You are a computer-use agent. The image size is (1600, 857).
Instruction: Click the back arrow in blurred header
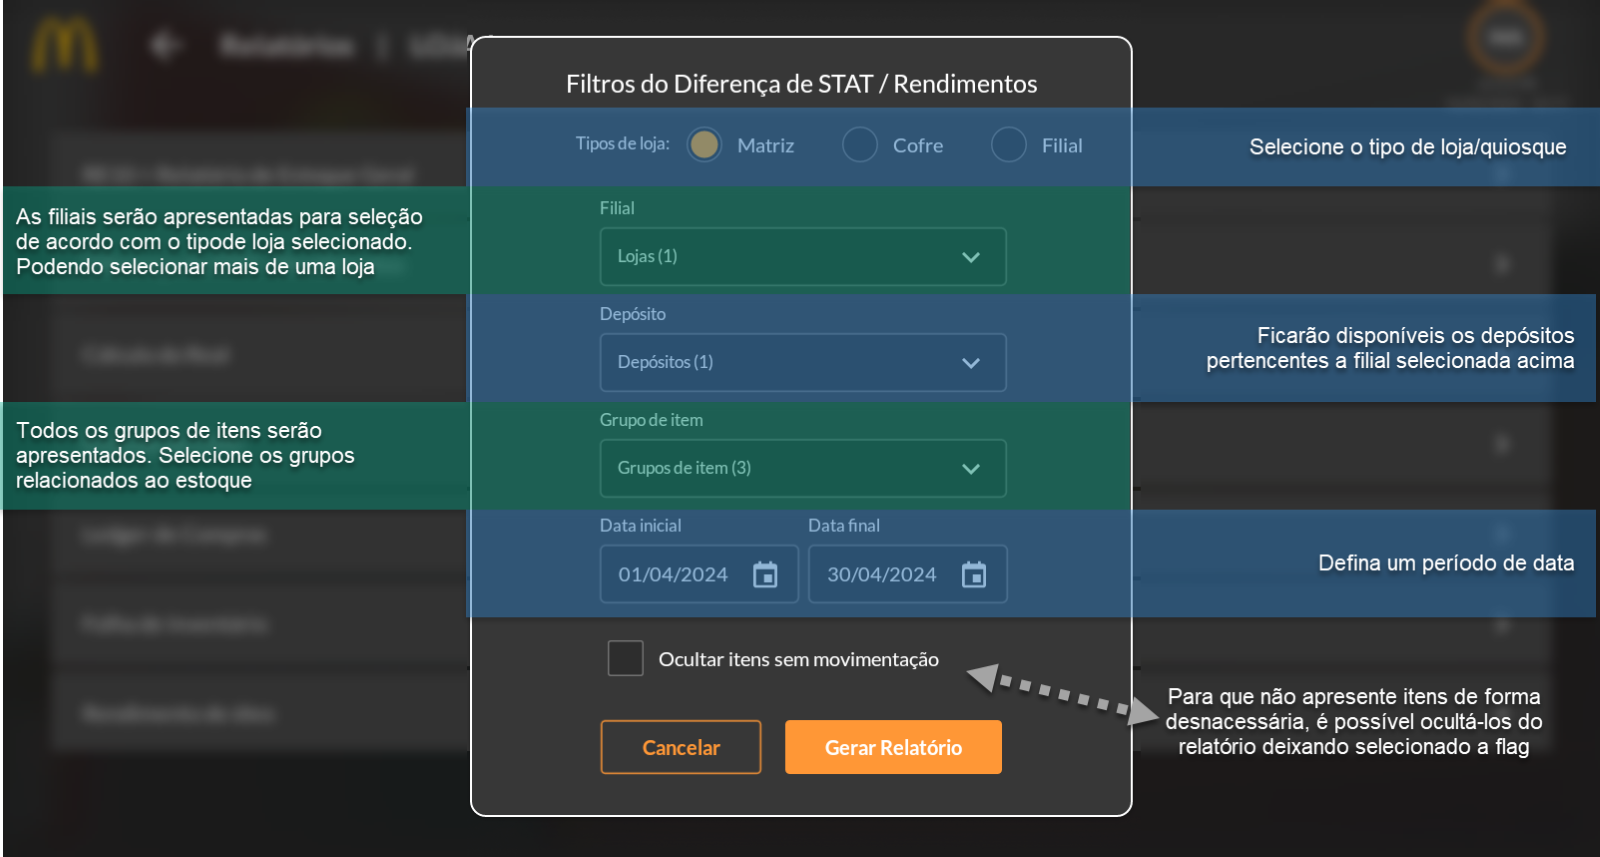click(165, 45)
